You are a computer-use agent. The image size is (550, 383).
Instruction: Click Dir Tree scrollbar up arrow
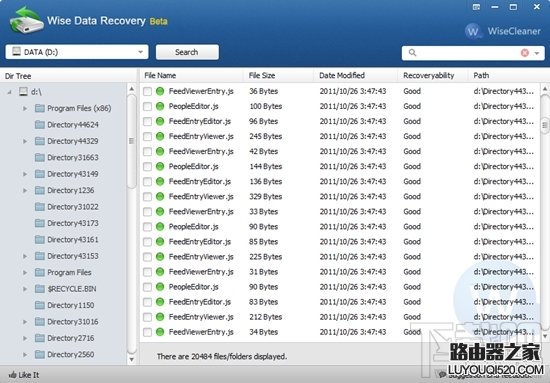tap(132, 89)
